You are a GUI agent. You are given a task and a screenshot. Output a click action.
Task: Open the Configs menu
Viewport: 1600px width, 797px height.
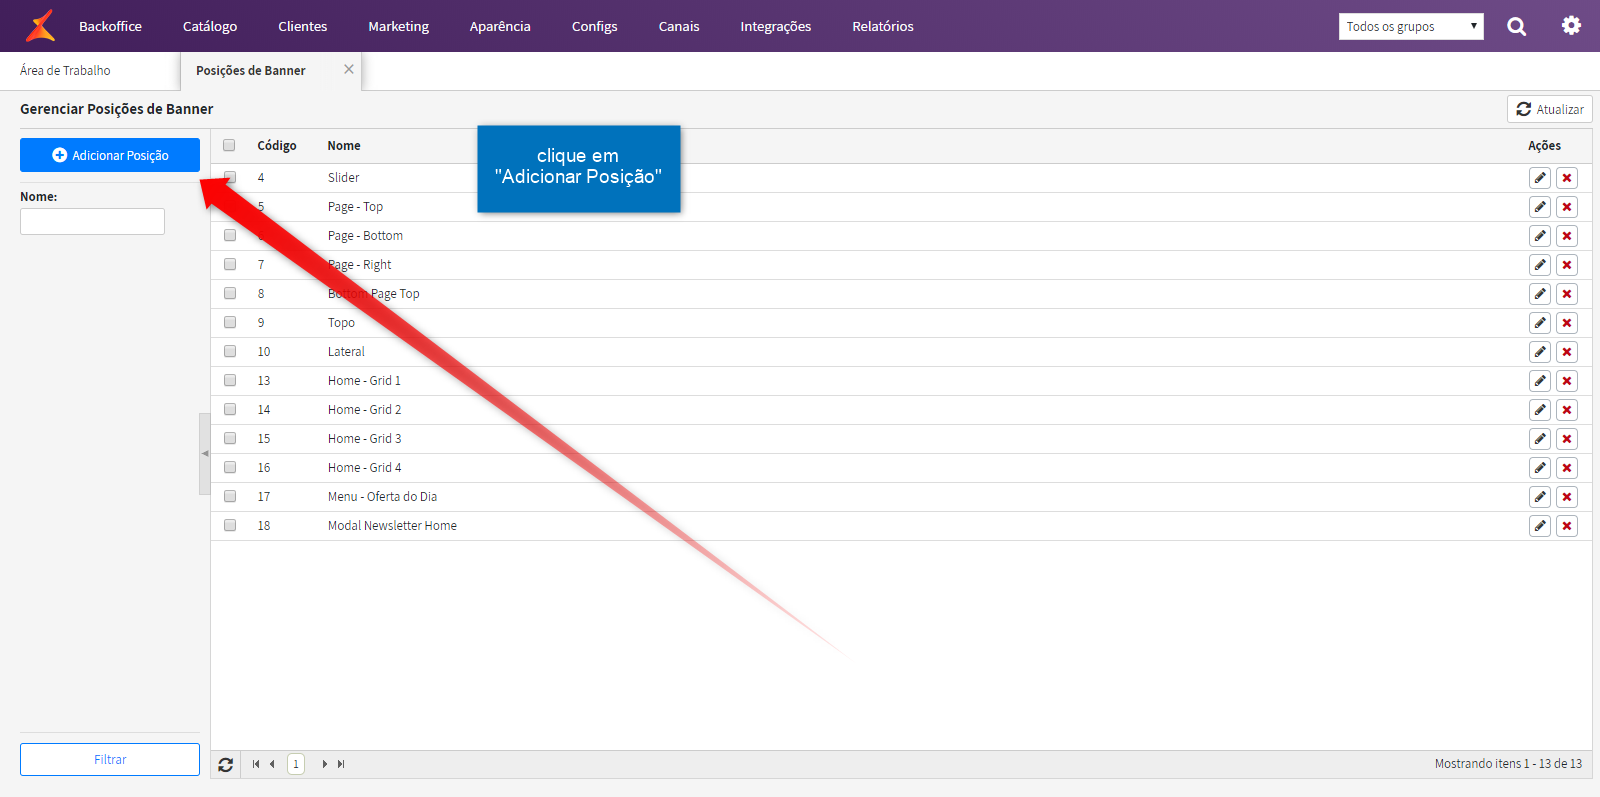(x=594, y=26)
